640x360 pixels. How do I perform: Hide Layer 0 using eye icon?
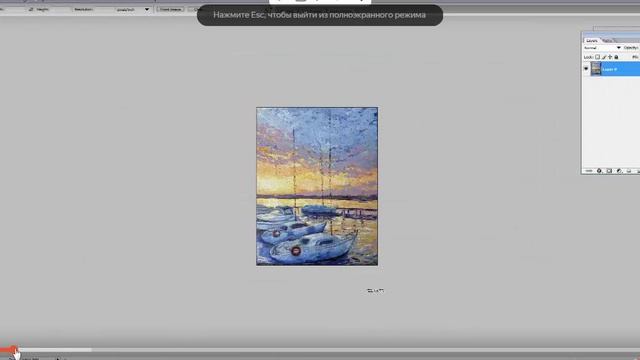pyautogui.click(x=586, y=69)
